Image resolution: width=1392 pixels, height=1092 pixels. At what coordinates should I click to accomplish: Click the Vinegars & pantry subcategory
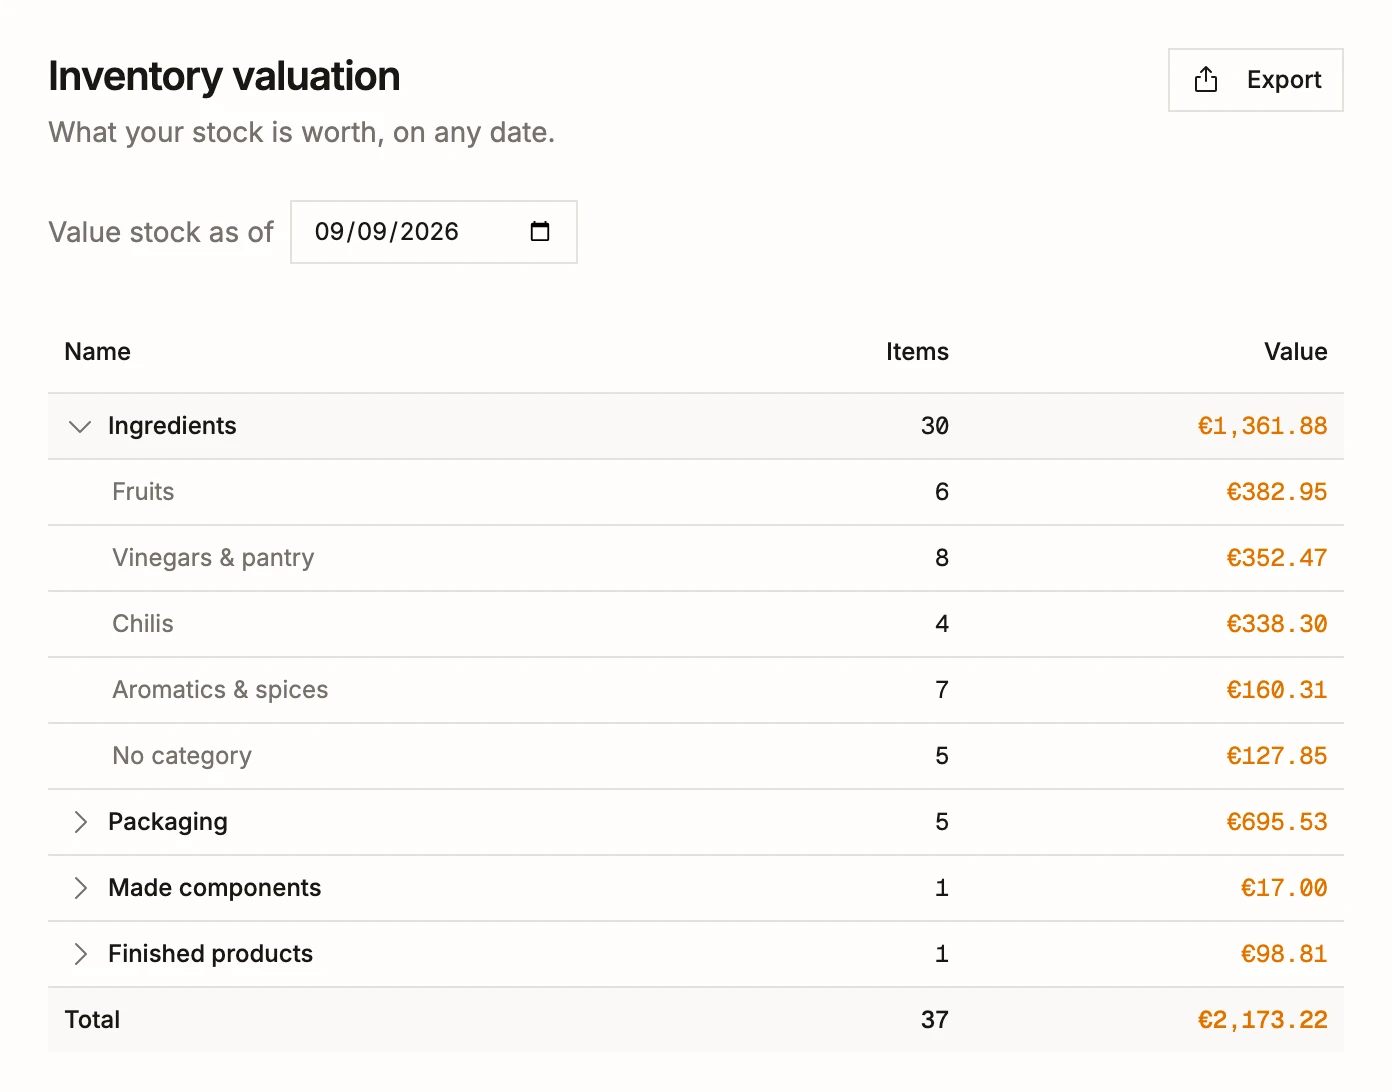click(x=213, y=558)
